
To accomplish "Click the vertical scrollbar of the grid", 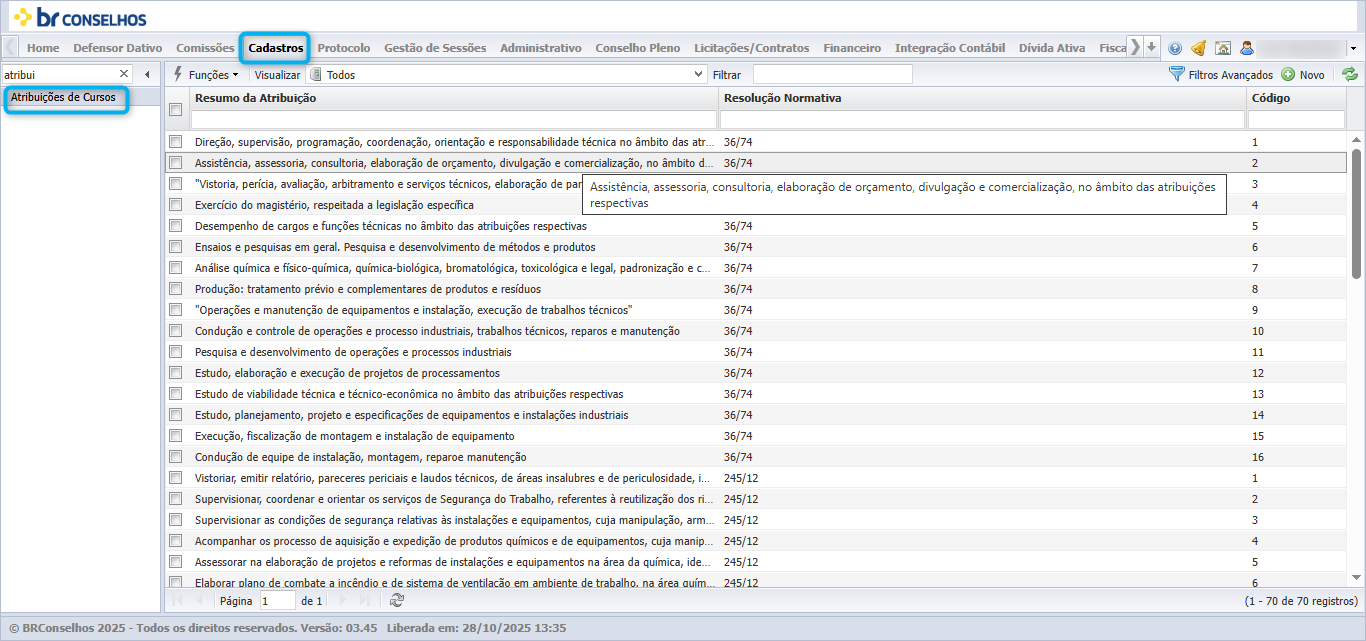I will pyautogui.click(x=1356, y=212).
